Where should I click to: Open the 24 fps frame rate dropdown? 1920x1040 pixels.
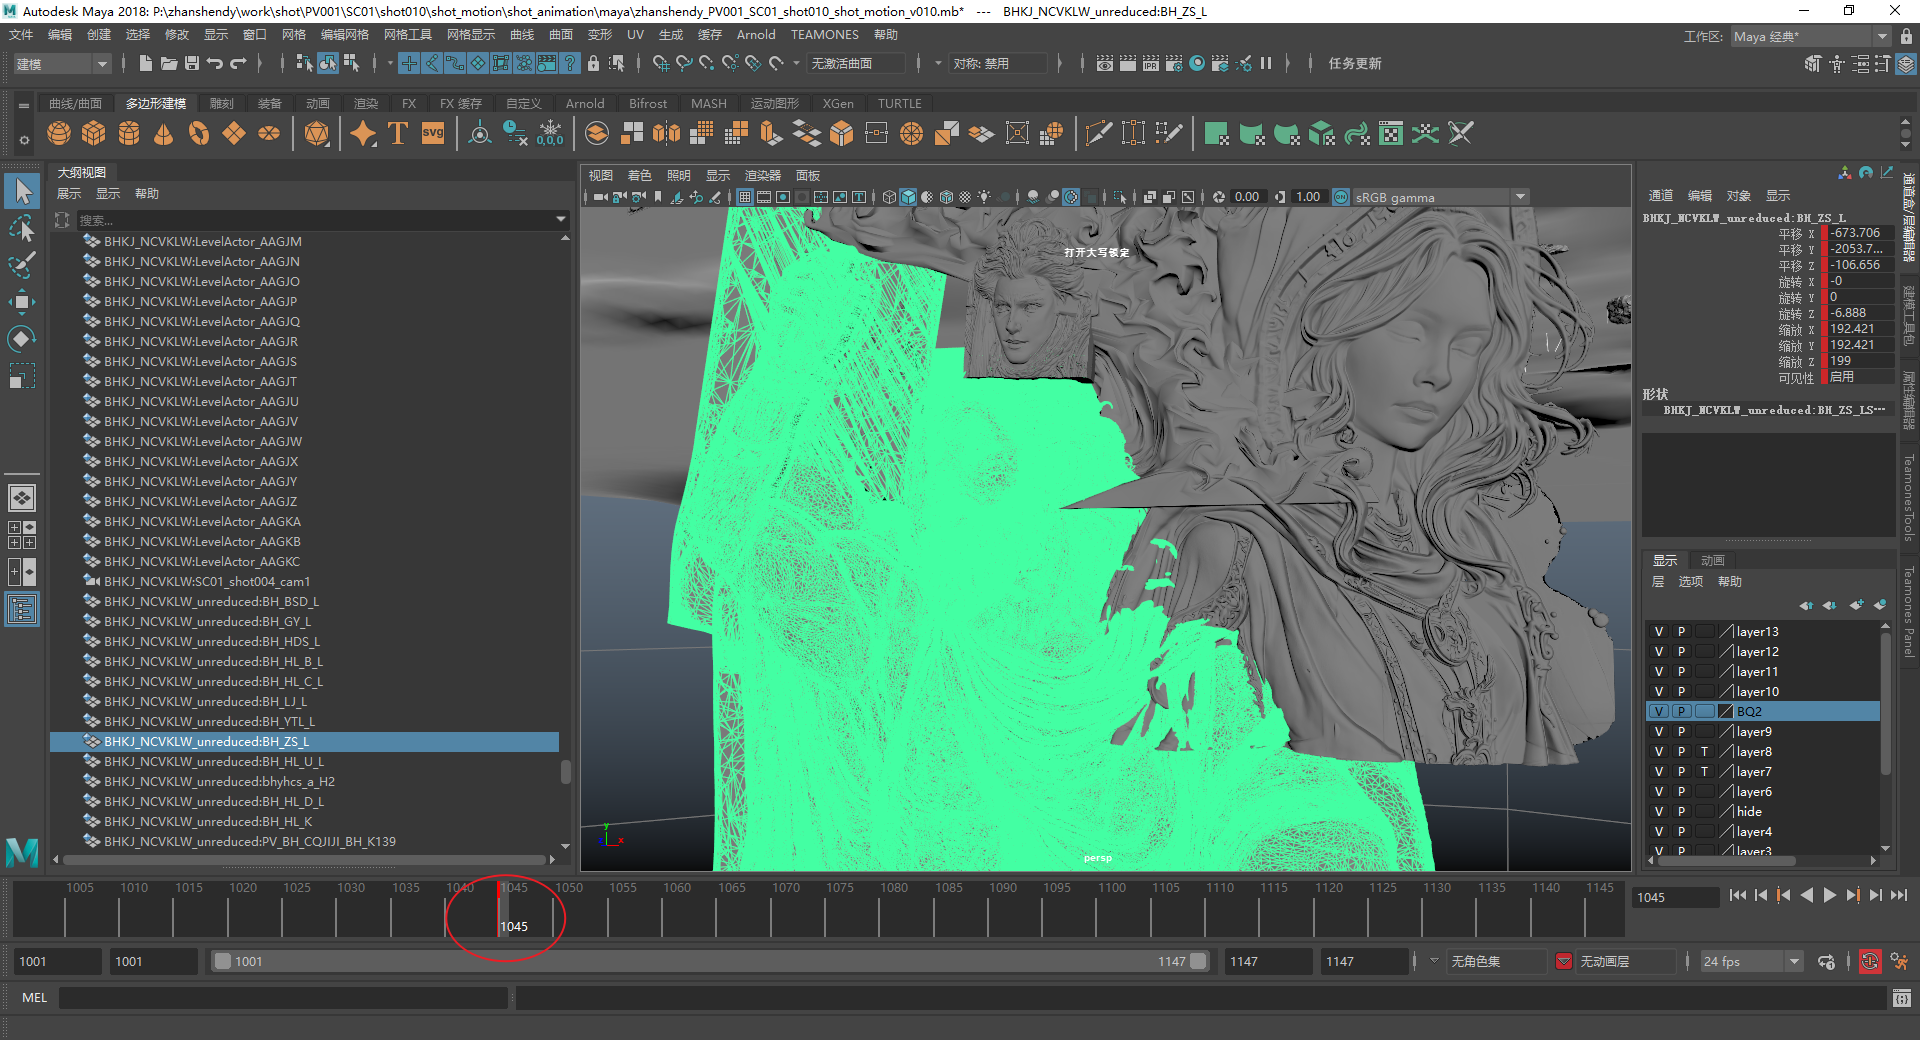[x=1794, y=962]
